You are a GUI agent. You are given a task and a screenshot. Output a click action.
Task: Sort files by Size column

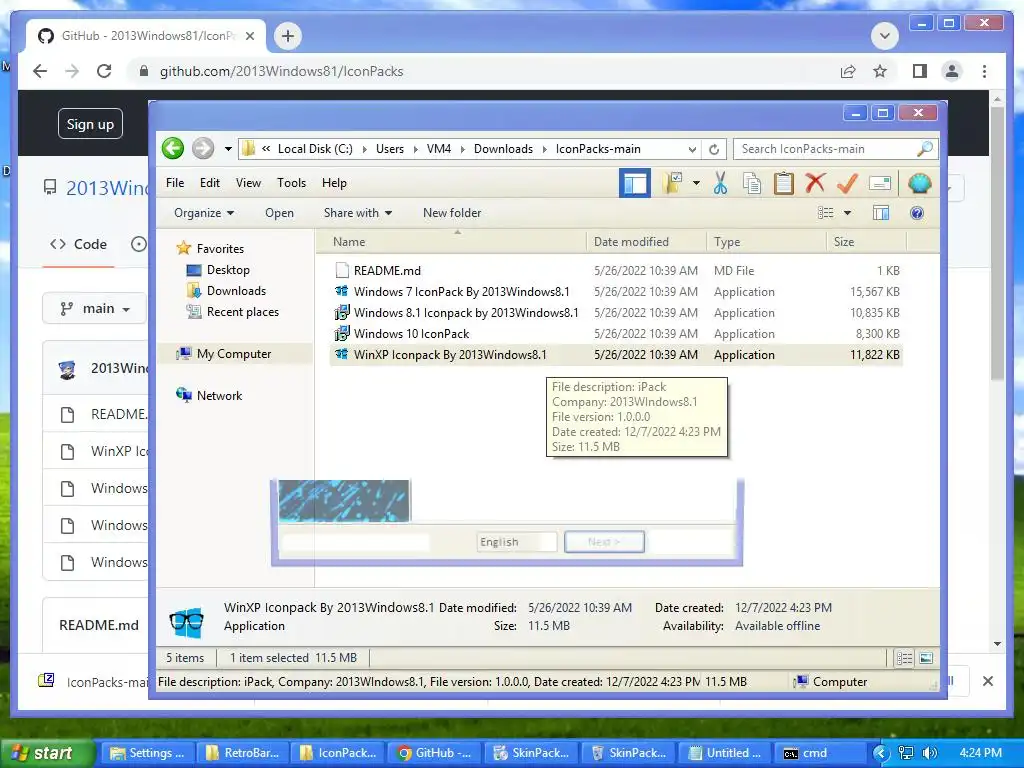tap(867, 242)
